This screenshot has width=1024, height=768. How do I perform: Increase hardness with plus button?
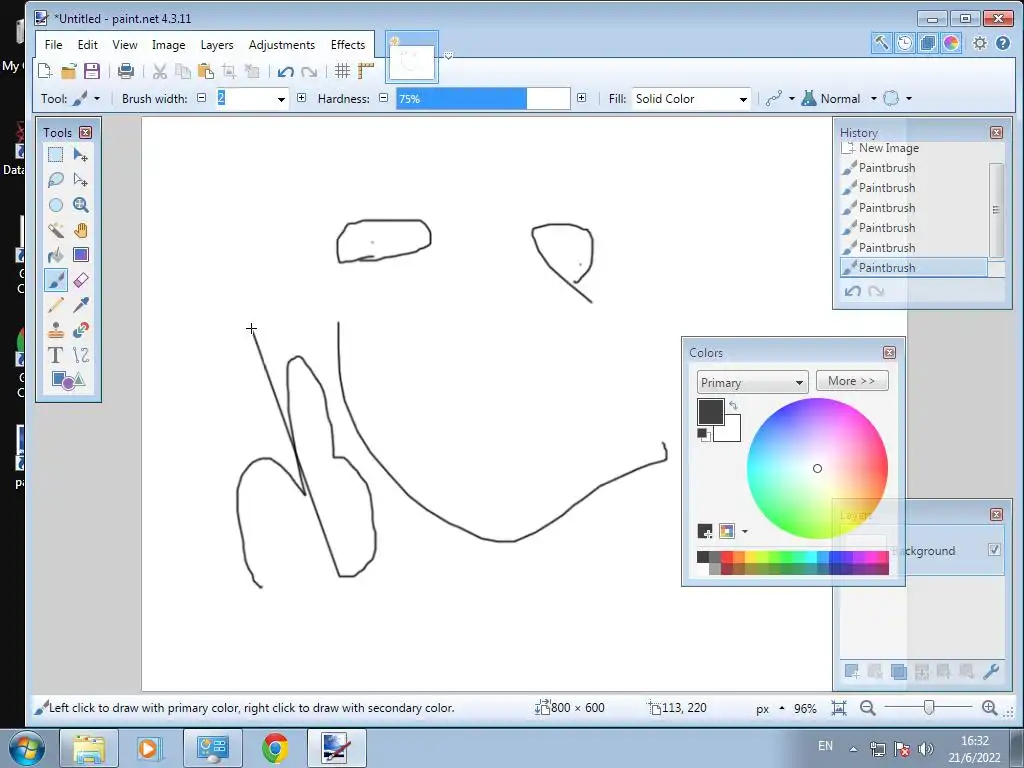pos(581,98)
